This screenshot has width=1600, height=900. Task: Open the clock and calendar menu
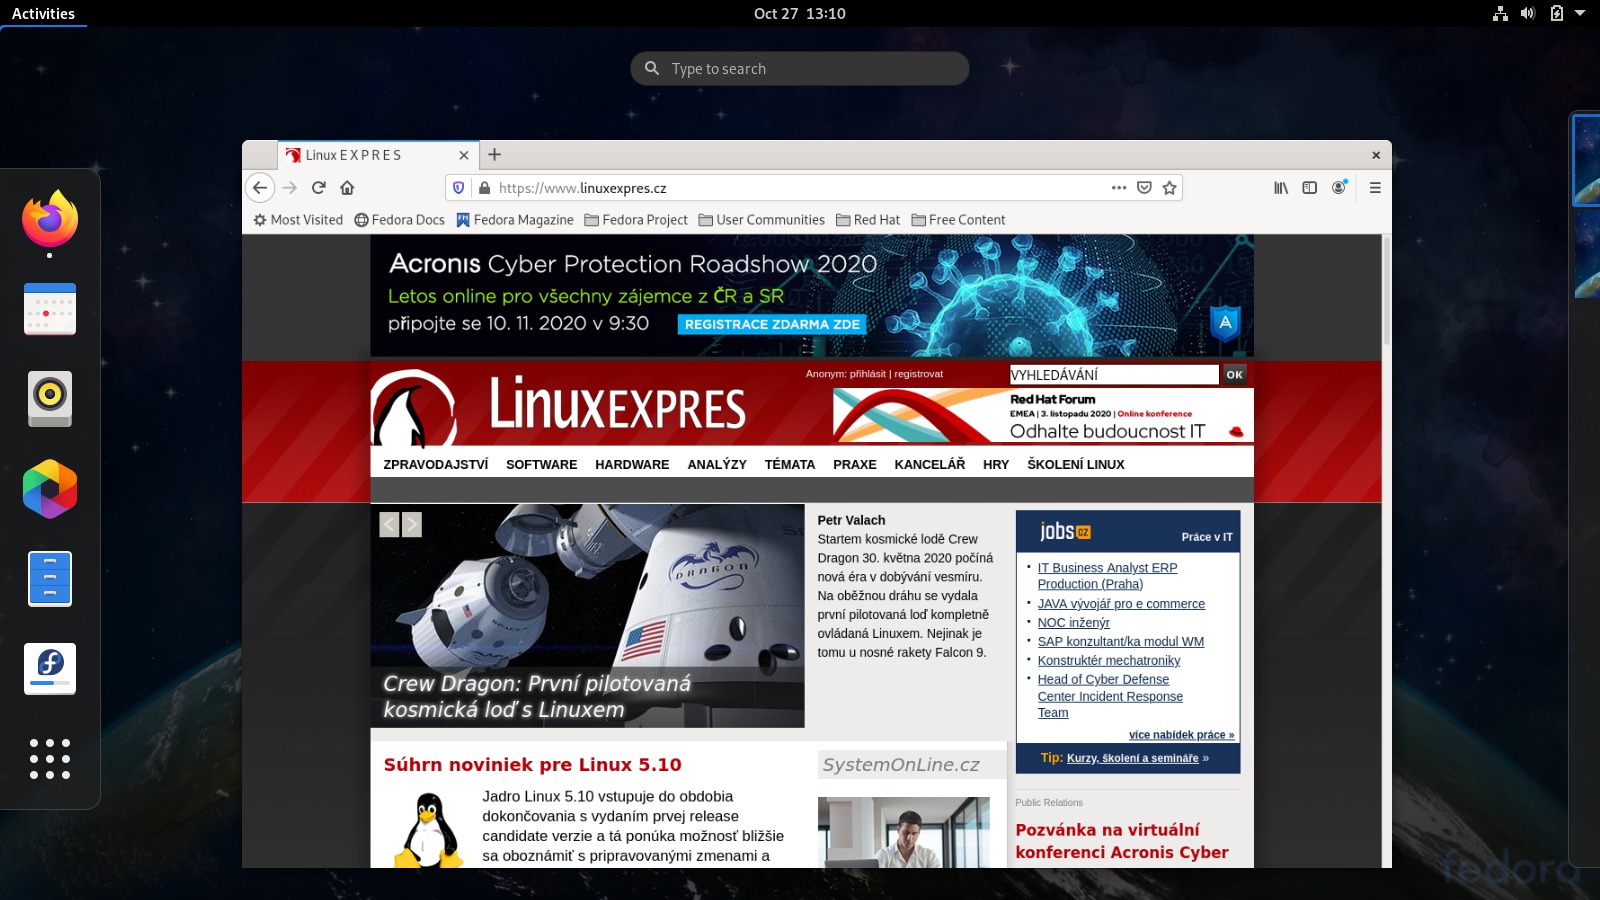(x=800, y=13)
